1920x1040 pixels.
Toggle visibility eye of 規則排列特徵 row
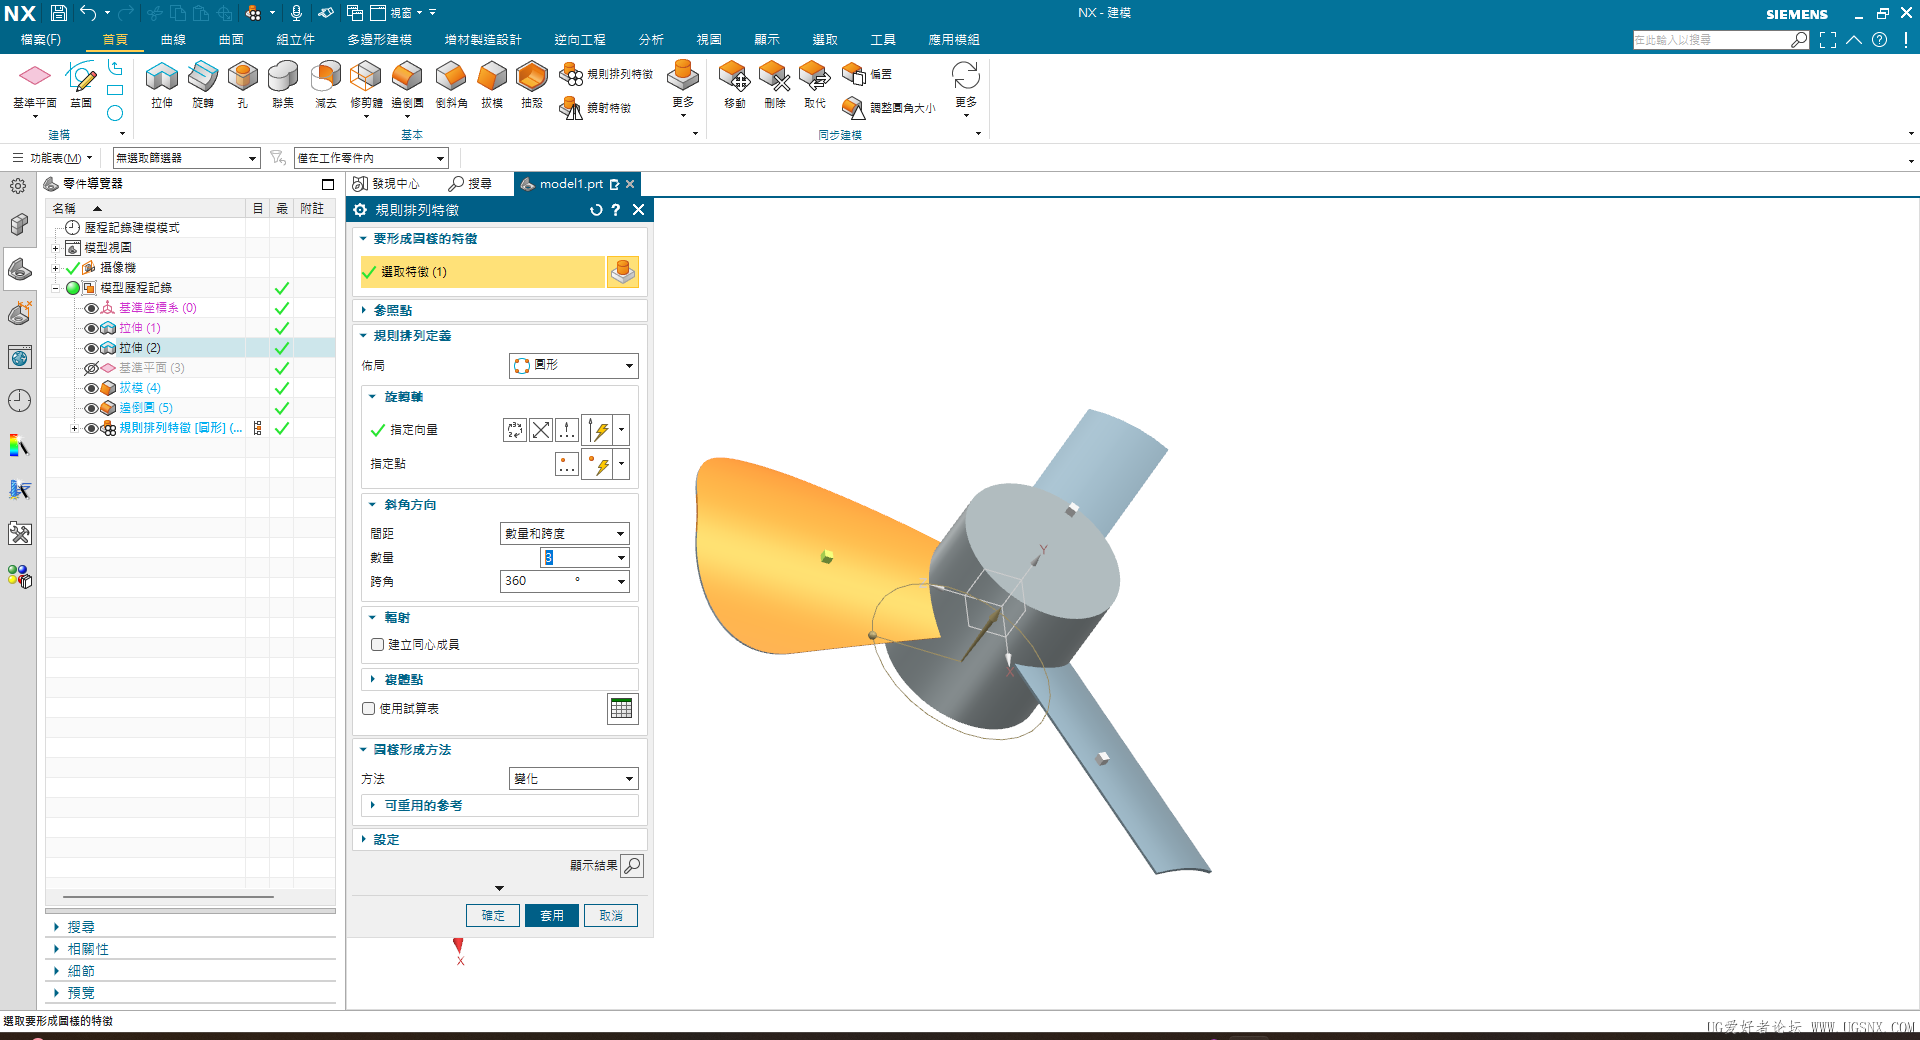(x=91, y=428)
